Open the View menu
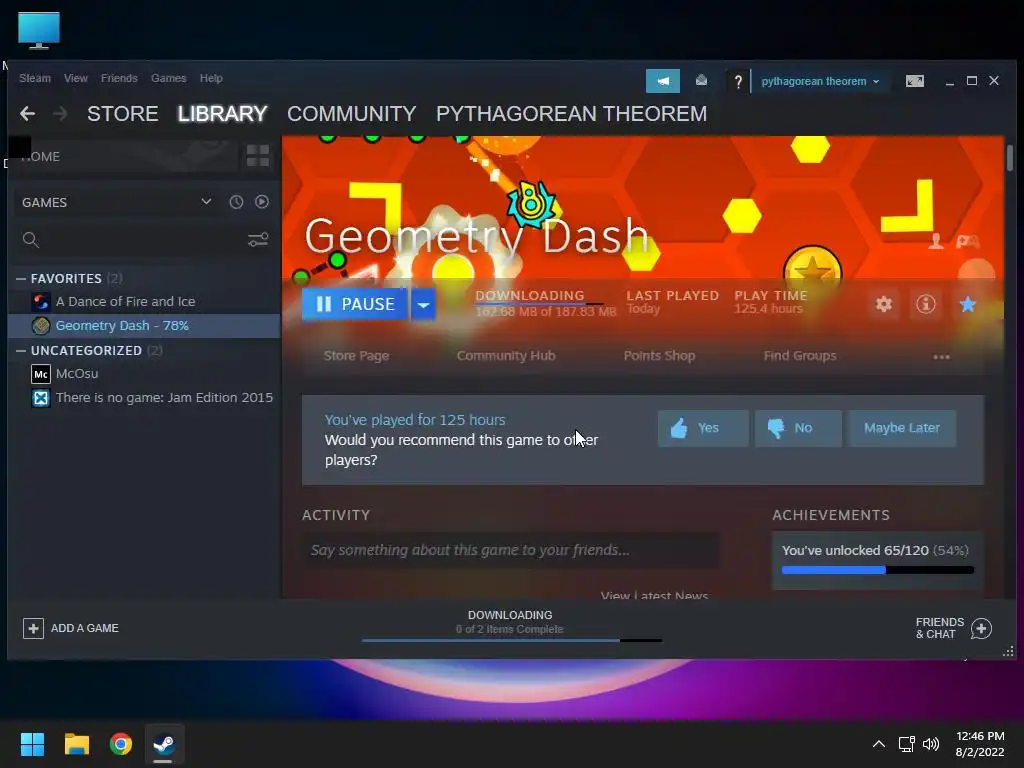Screen dimensions: 1024x768 [76, 78]
